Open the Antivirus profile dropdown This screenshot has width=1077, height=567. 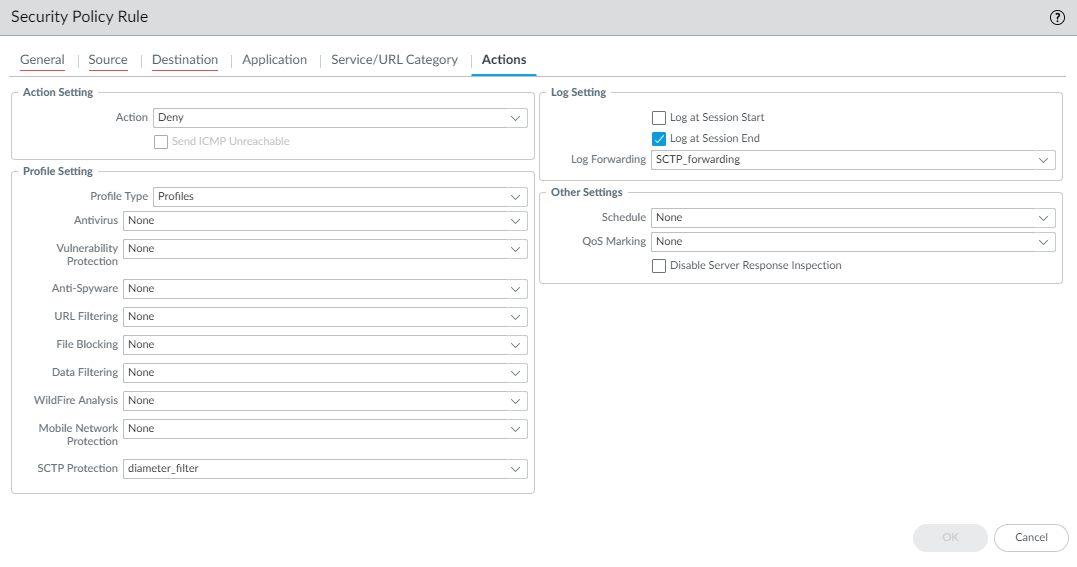[325, 221]
